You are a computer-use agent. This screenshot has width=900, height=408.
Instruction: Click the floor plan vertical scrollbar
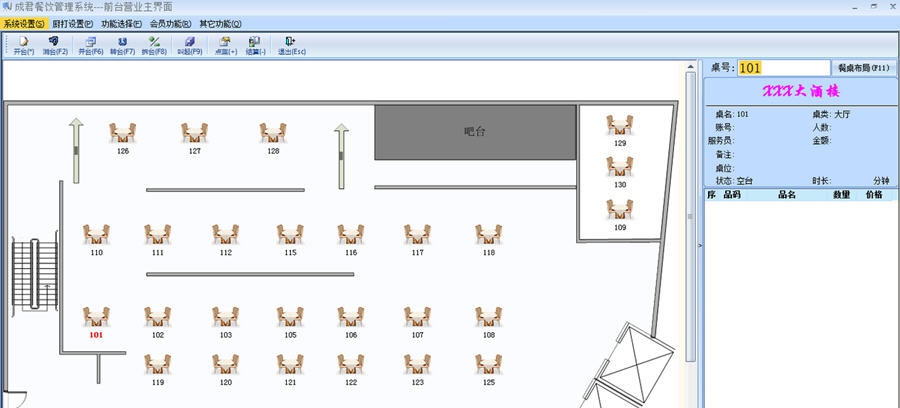pyautogui.click(x=690, y=217)
